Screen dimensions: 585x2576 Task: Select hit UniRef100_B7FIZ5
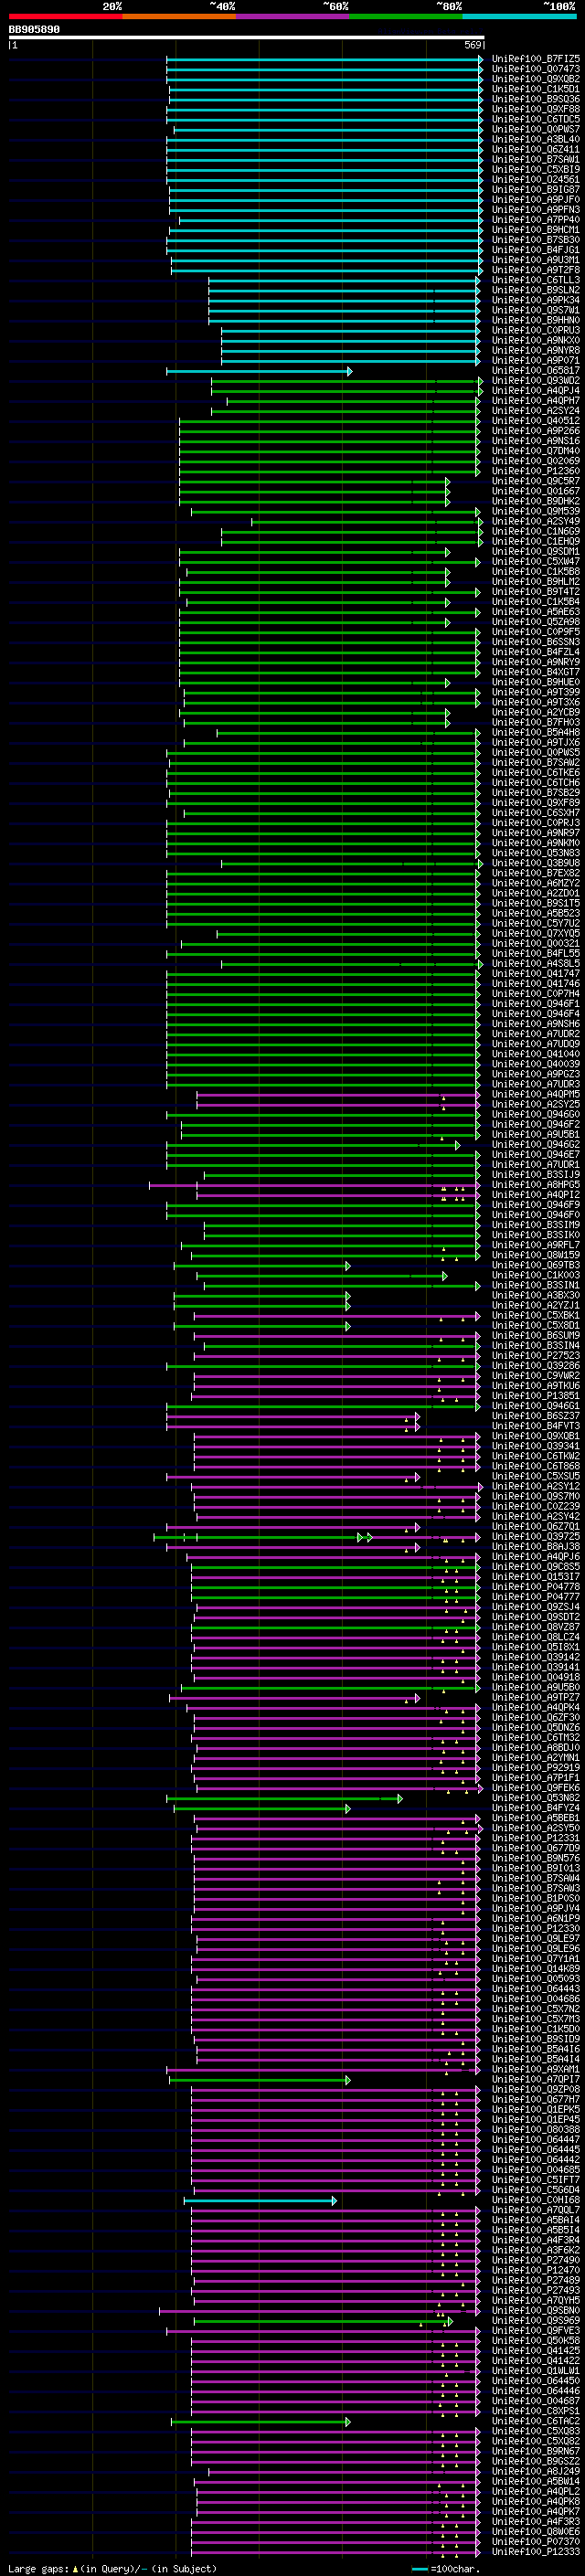(536, 59)
